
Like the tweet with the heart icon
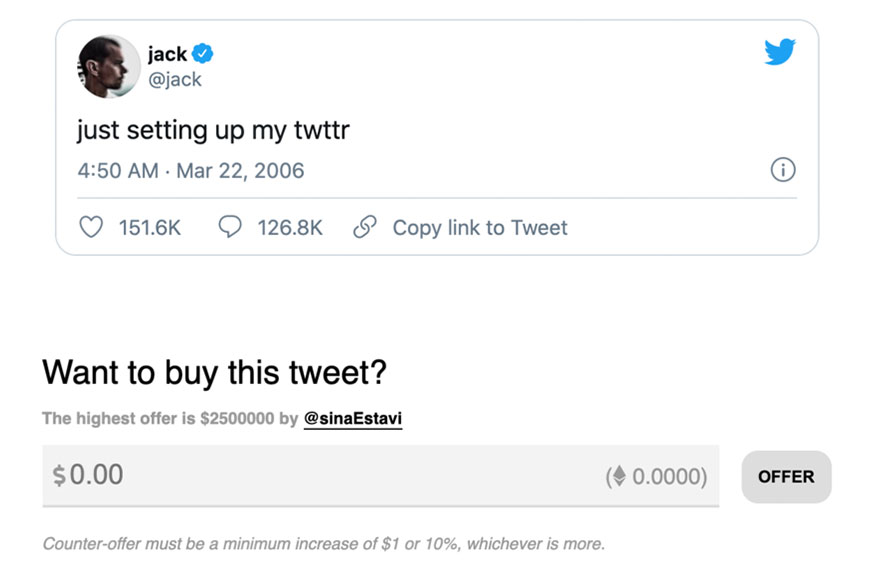pos(91,228)
